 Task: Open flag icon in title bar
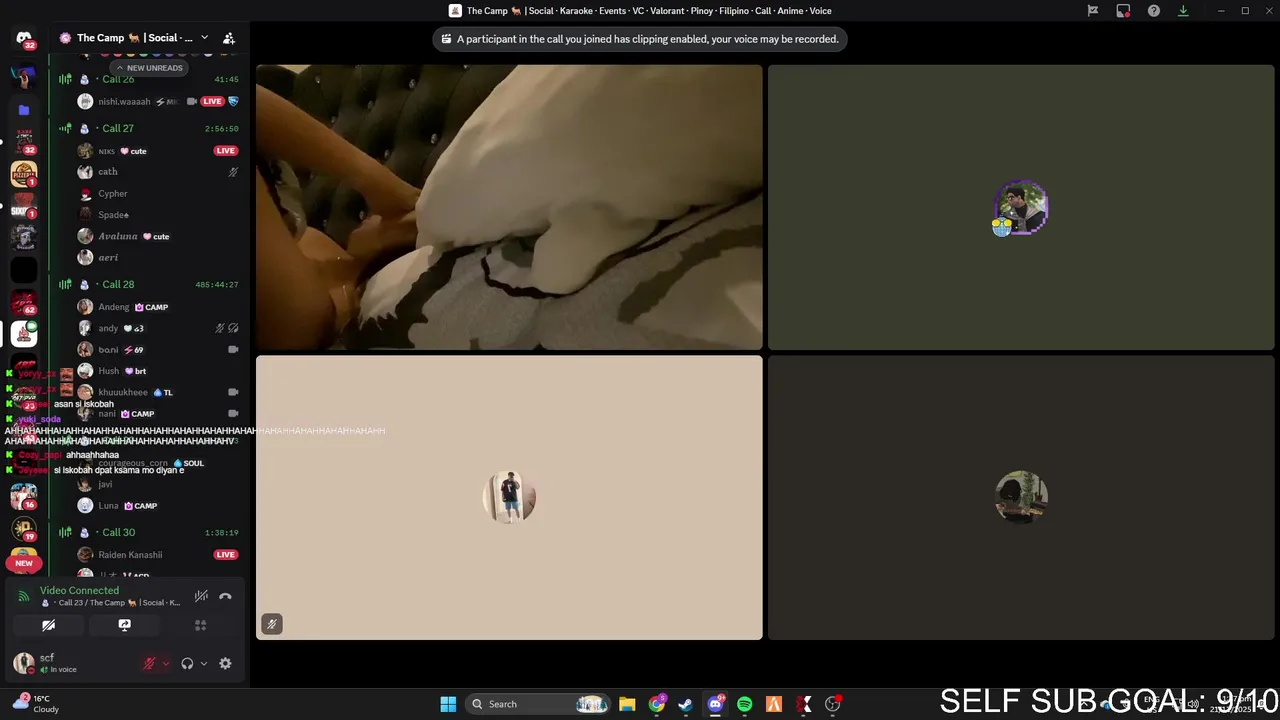[1093, 11]
